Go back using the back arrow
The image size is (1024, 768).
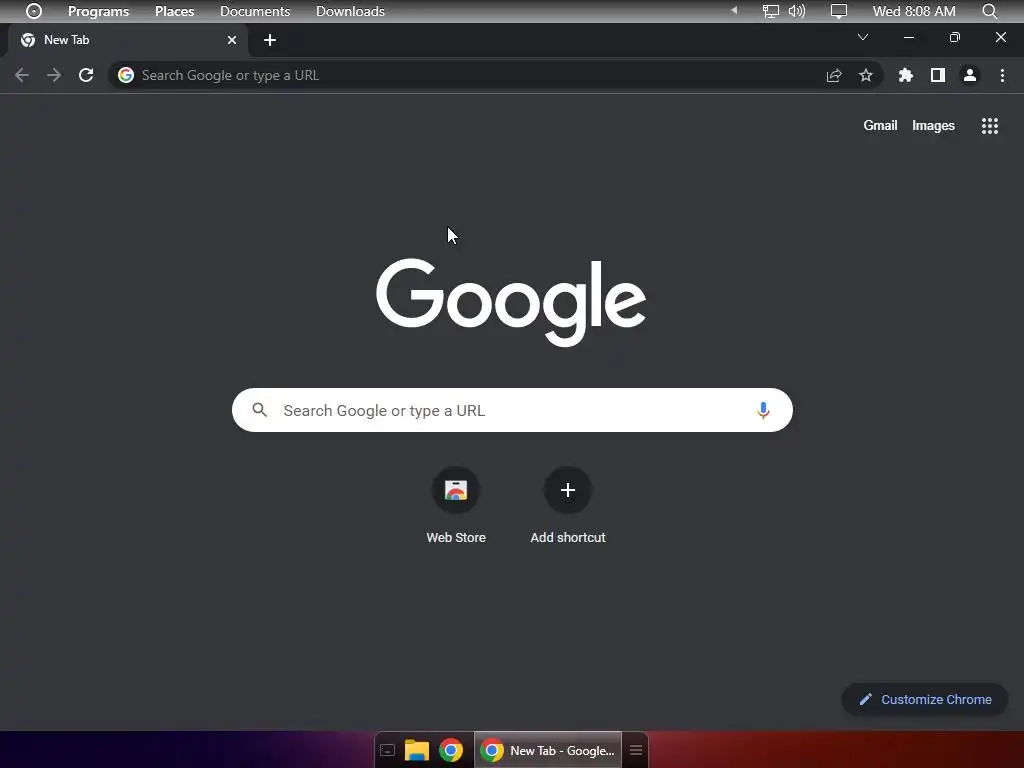click(x=22, y=75)
